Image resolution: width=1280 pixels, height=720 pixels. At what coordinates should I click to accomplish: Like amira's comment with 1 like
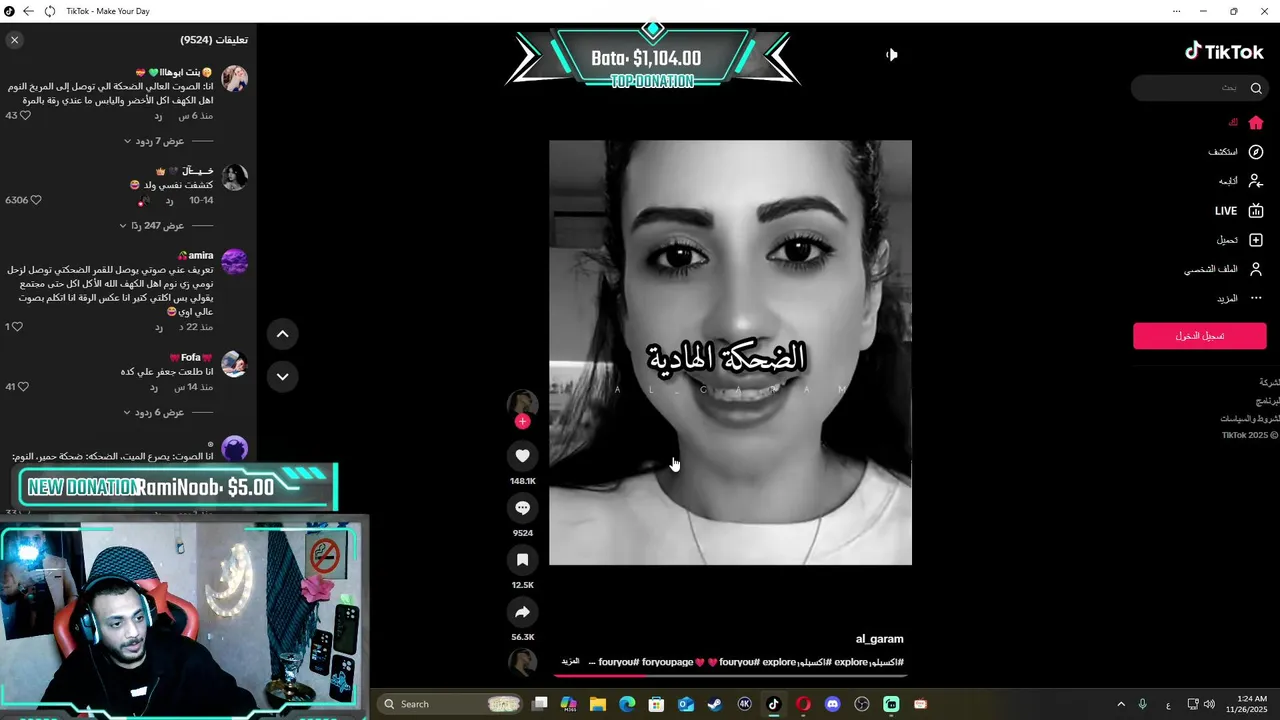pyautogui.click(x=17, y=327)
